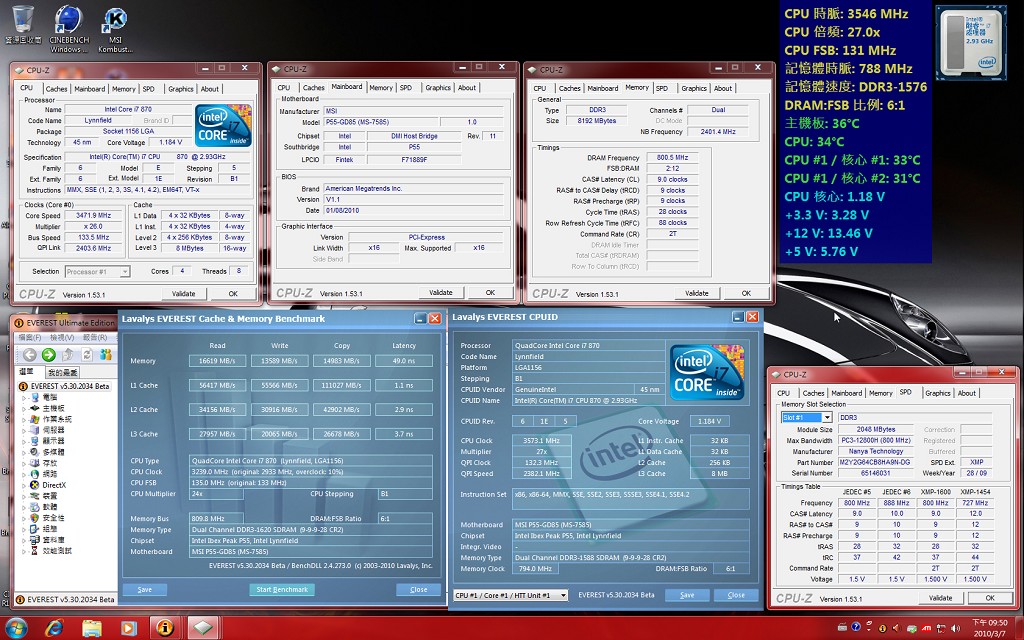
Task: Launch the CINEBENCH desktop shortcut
Action: (x=69, y=28)
